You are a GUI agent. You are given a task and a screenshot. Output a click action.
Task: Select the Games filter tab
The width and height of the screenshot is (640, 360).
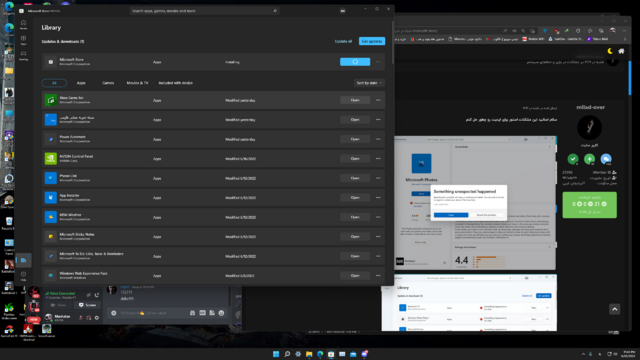click(x=108, y=83)
